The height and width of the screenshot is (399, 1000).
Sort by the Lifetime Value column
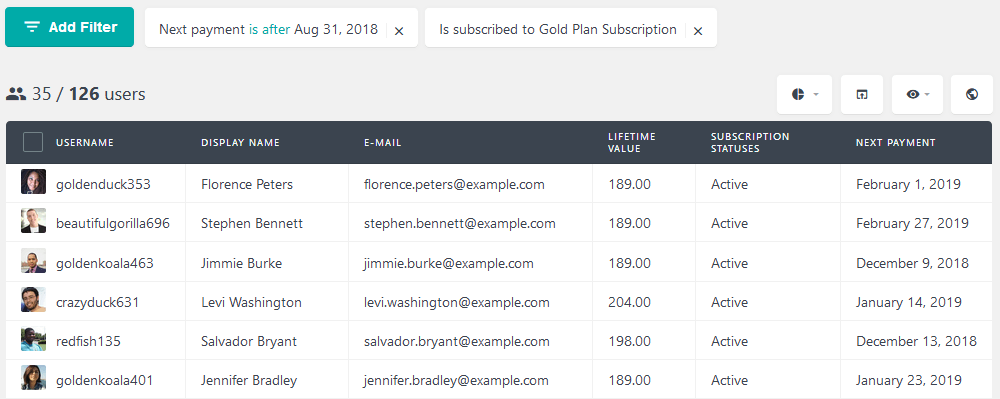(631, 143)
